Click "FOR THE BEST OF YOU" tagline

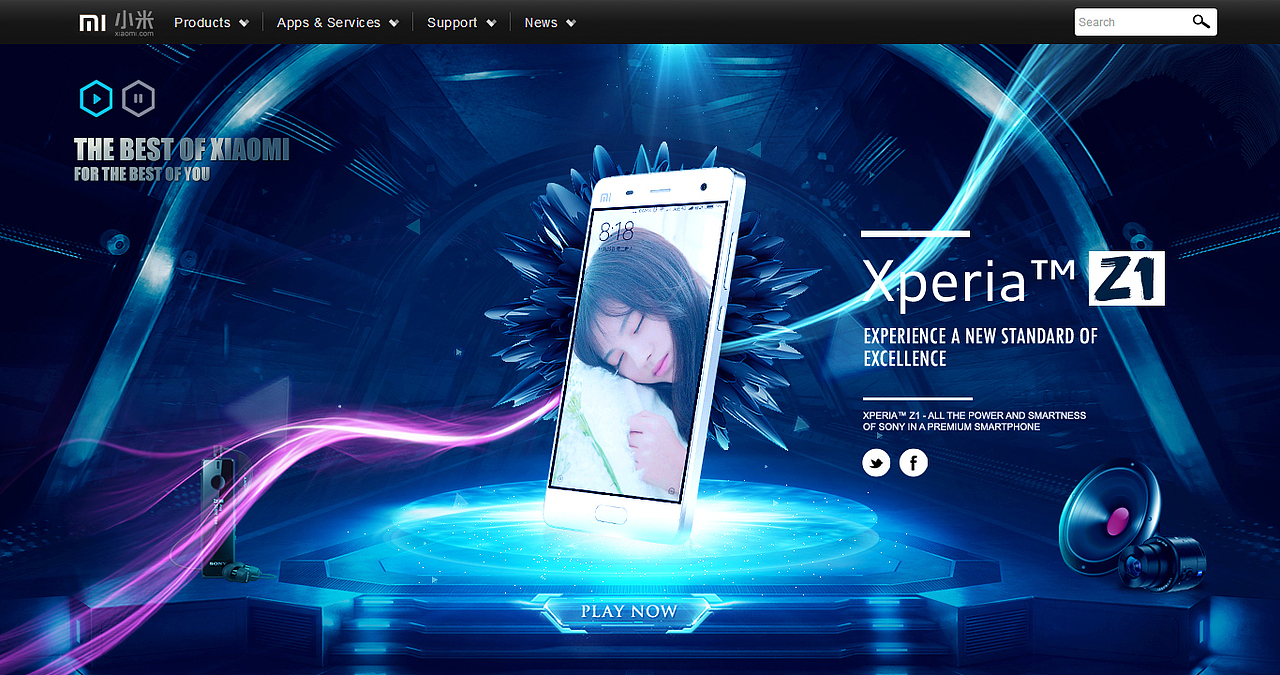(142, 174)
